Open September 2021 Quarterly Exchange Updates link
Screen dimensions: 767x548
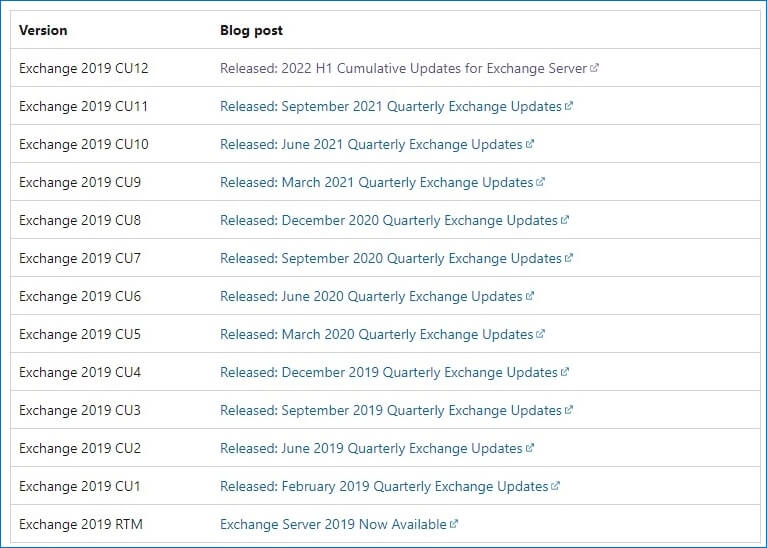[390, 106]
